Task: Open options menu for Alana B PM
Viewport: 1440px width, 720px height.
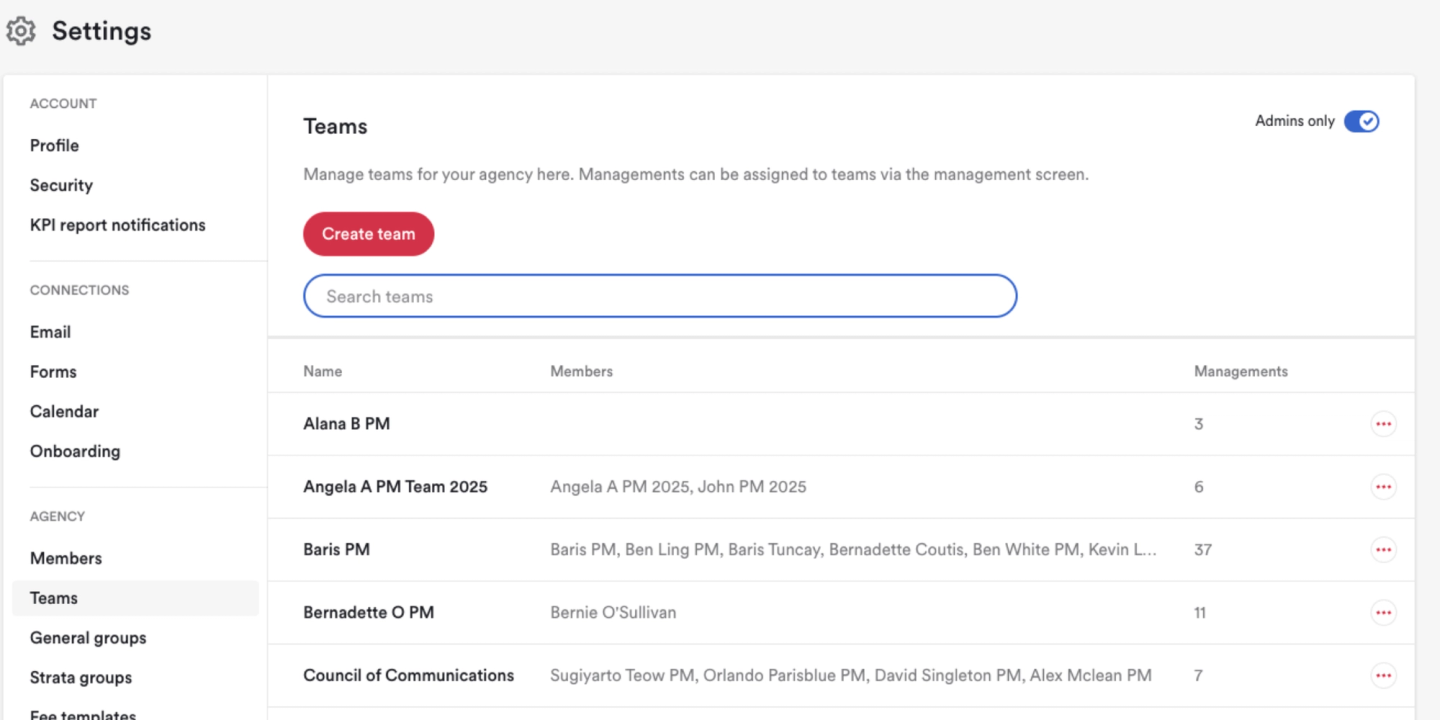Action: pyautogui.click(x=1383, y=424)
